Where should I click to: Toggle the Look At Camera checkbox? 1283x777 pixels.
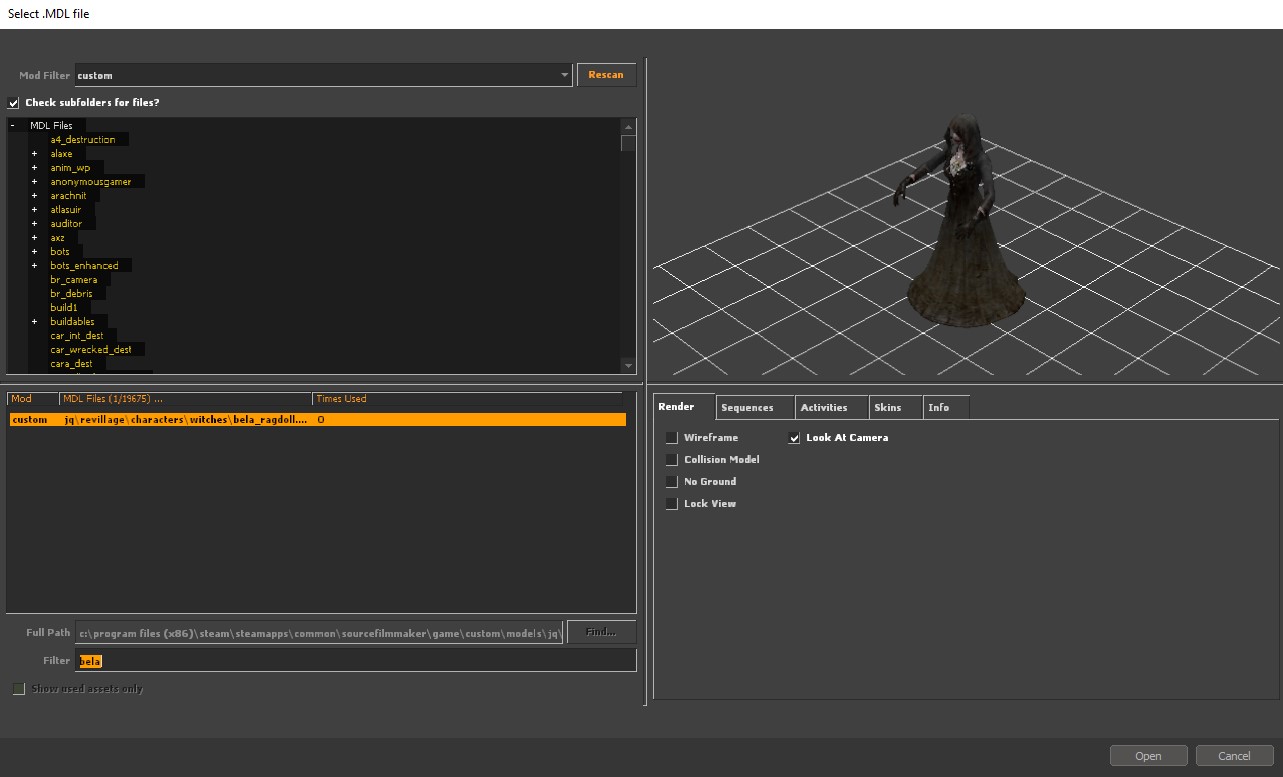794,438
